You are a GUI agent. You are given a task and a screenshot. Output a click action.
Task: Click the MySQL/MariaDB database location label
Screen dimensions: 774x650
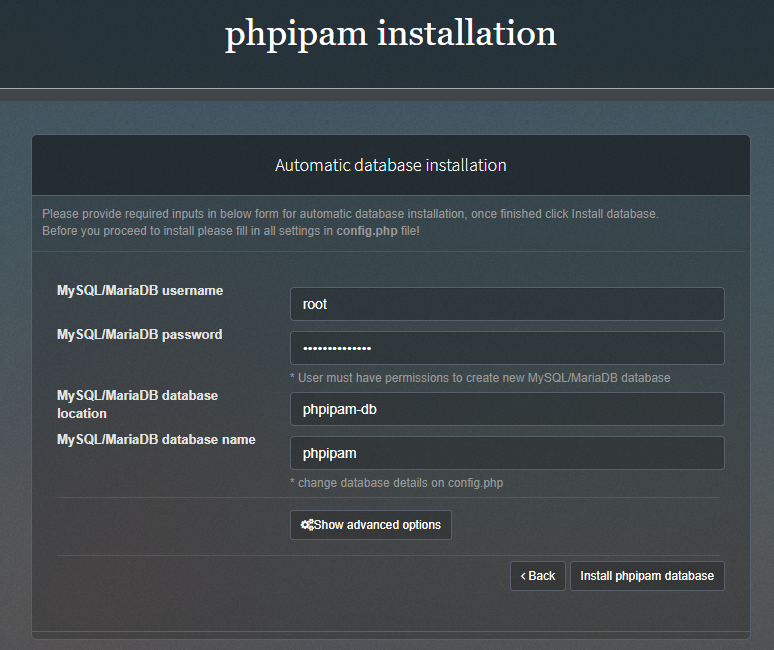pyautogui.click(x=137, y=404)
